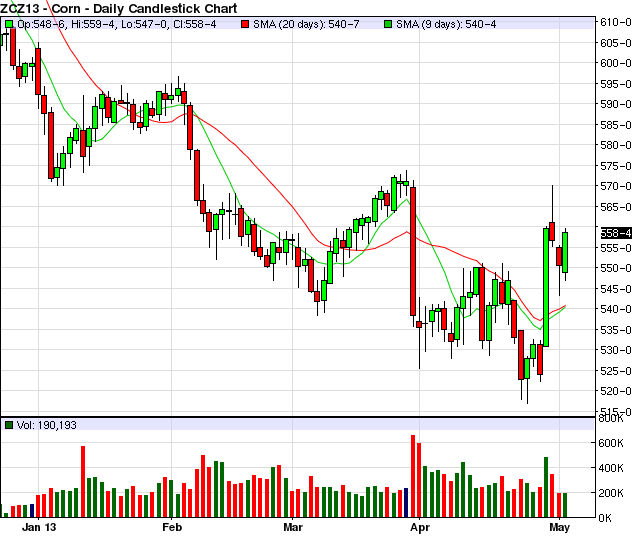Click the blue volume bar before April
This screenshot has width=640, height=536.
[x=406, y=503]
